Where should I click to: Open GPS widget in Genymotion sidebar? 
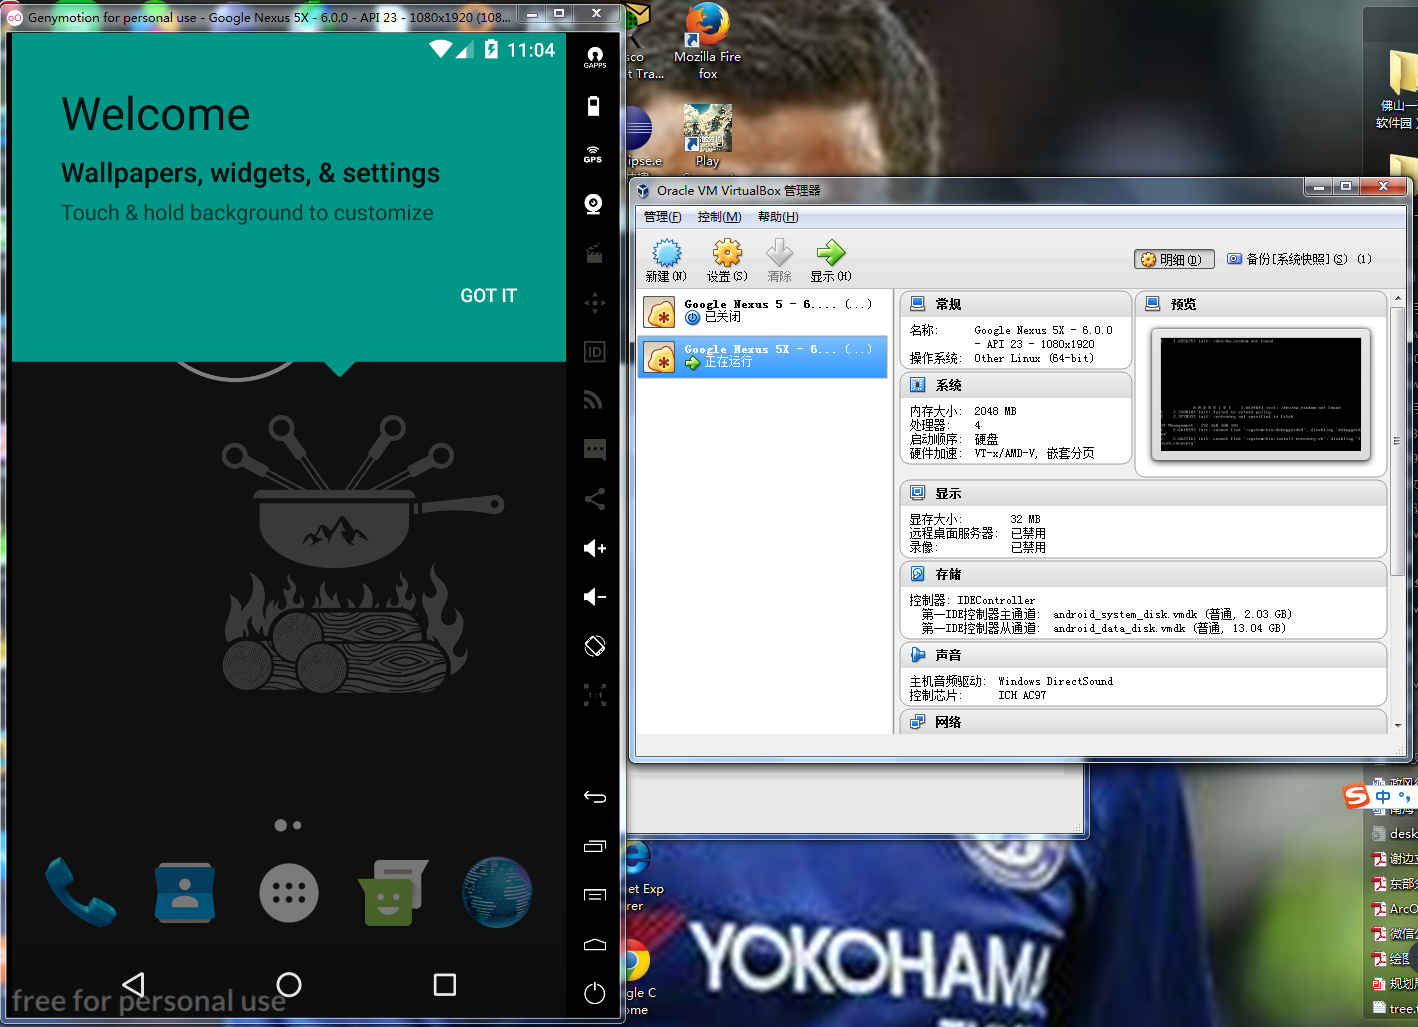(x=594, y=154)
